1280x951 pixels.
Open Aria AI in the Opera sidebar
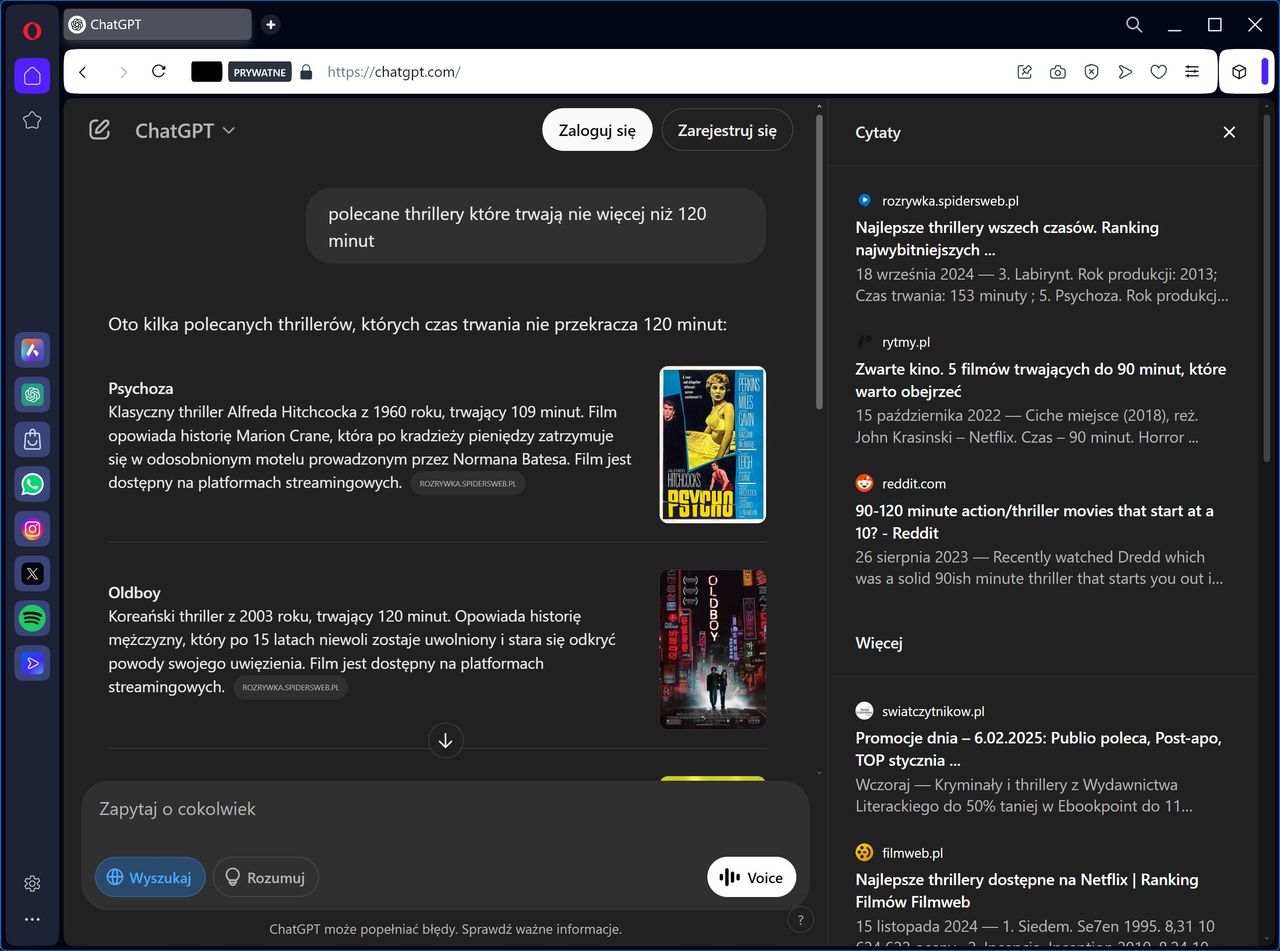pyautogui.click(x=32, y=350)
